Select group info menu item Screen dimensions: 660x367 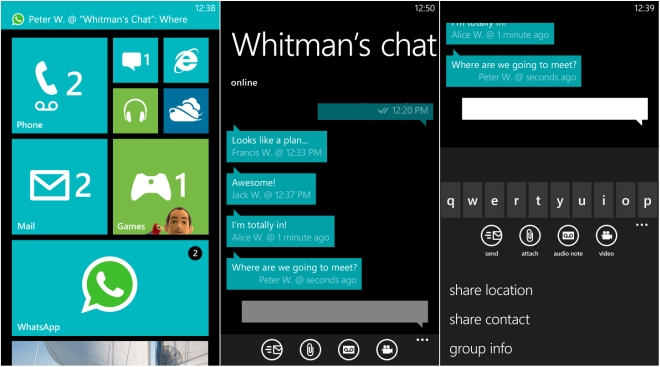481,349
